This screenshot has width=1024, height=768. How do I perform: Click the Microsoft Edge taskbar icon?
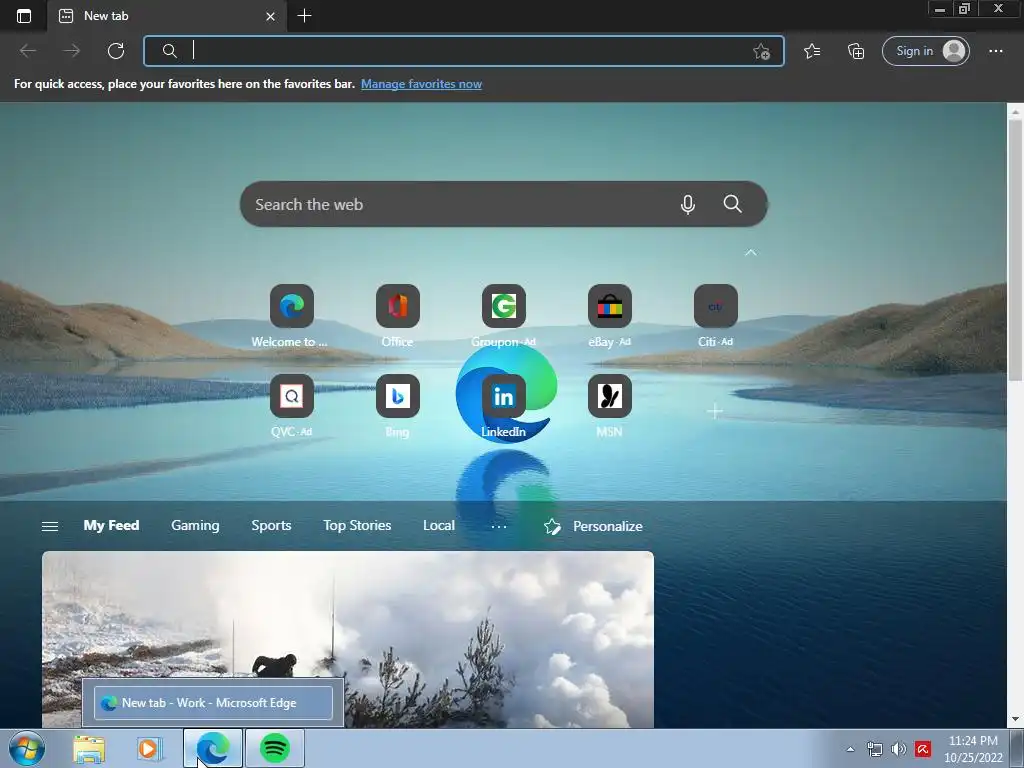coord(213,748)
